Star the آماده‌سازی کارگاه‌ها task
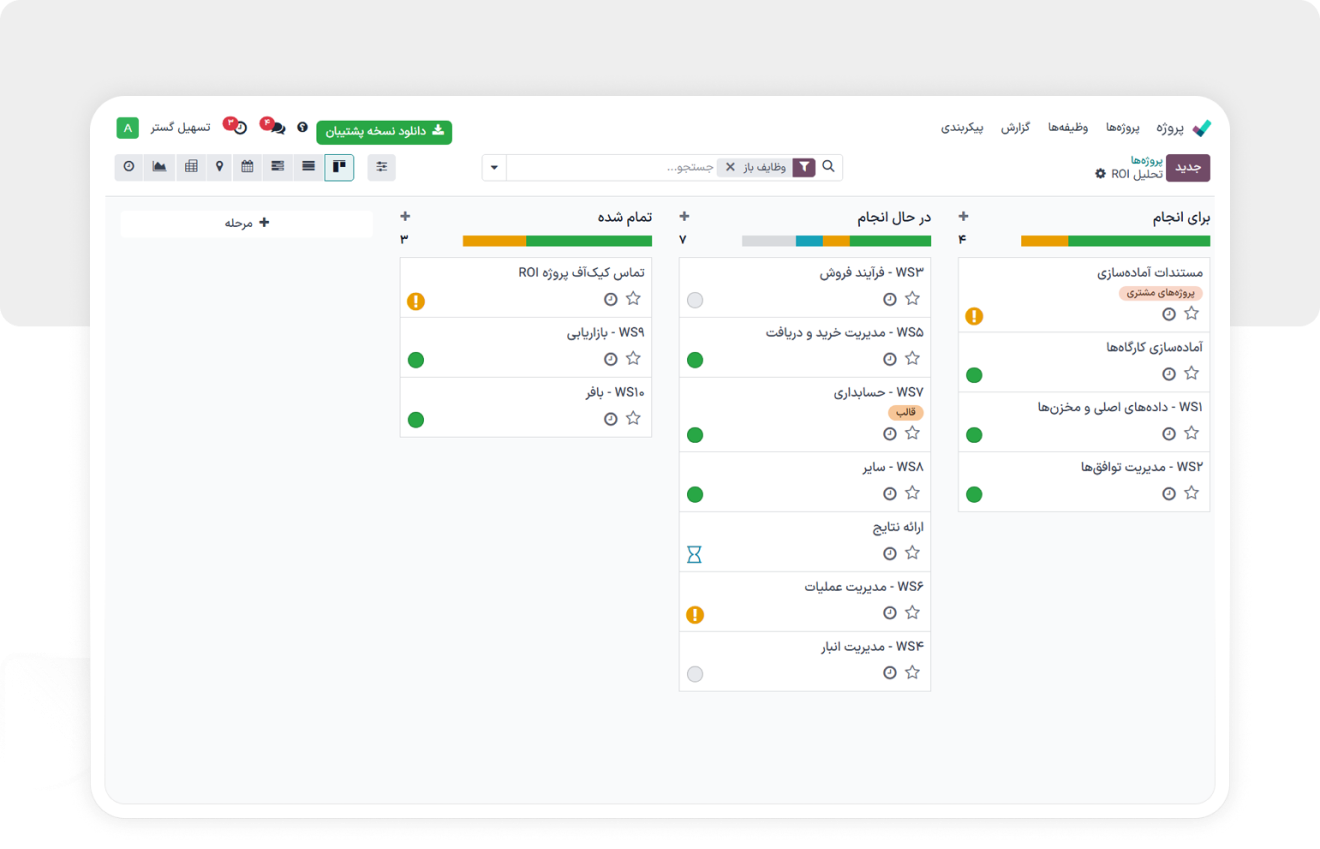The height and width of the screenshot is (849, 1320). (1191, 373)
